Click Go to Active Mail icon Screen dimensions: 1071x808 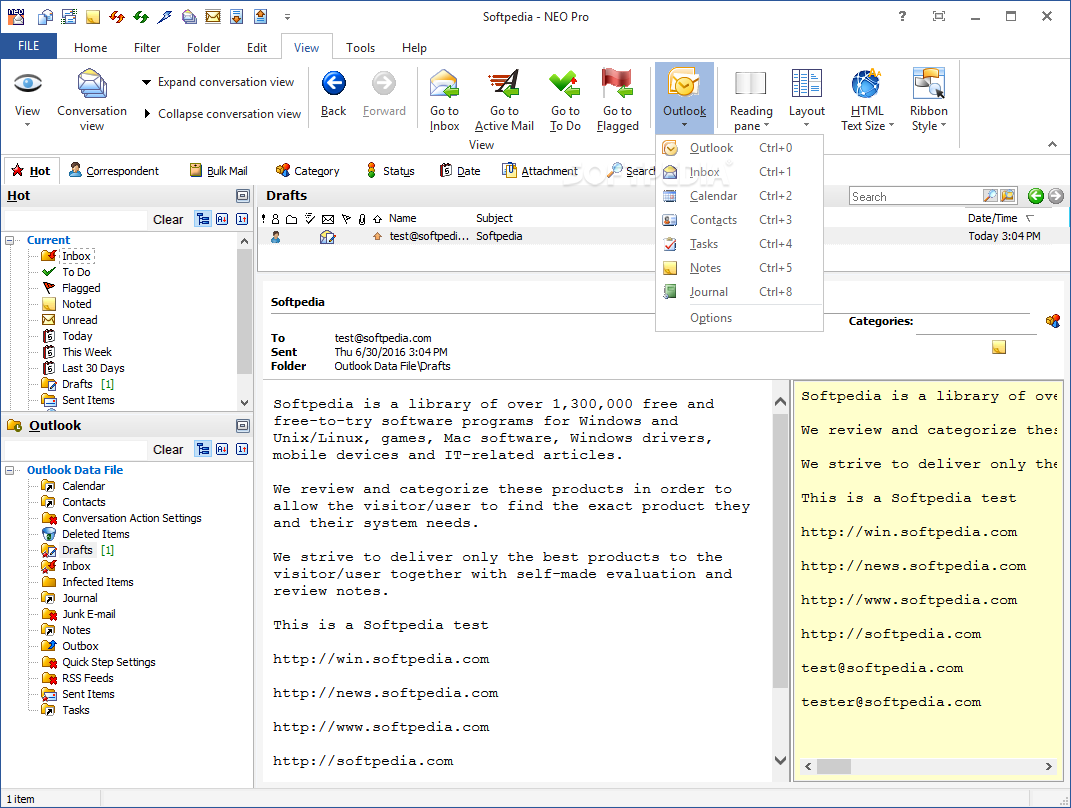tap(504, 100)
